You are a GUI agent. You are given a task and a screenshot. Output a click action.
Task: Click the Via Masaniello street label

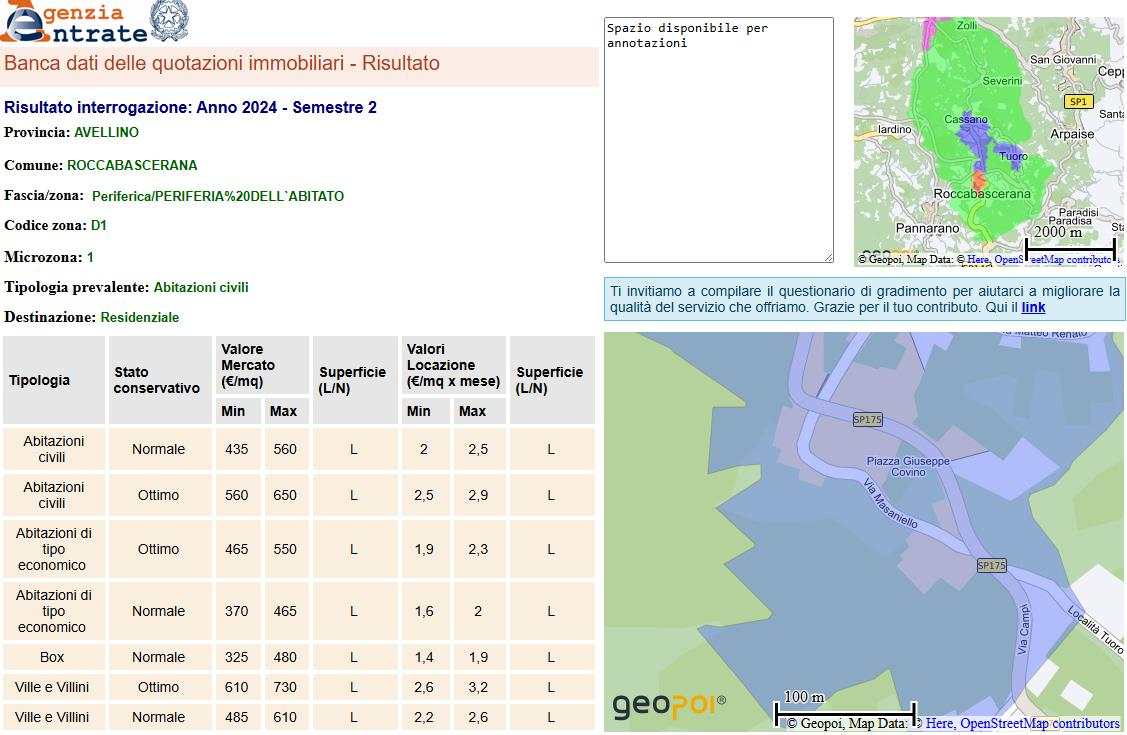click(x=890, y=503)
